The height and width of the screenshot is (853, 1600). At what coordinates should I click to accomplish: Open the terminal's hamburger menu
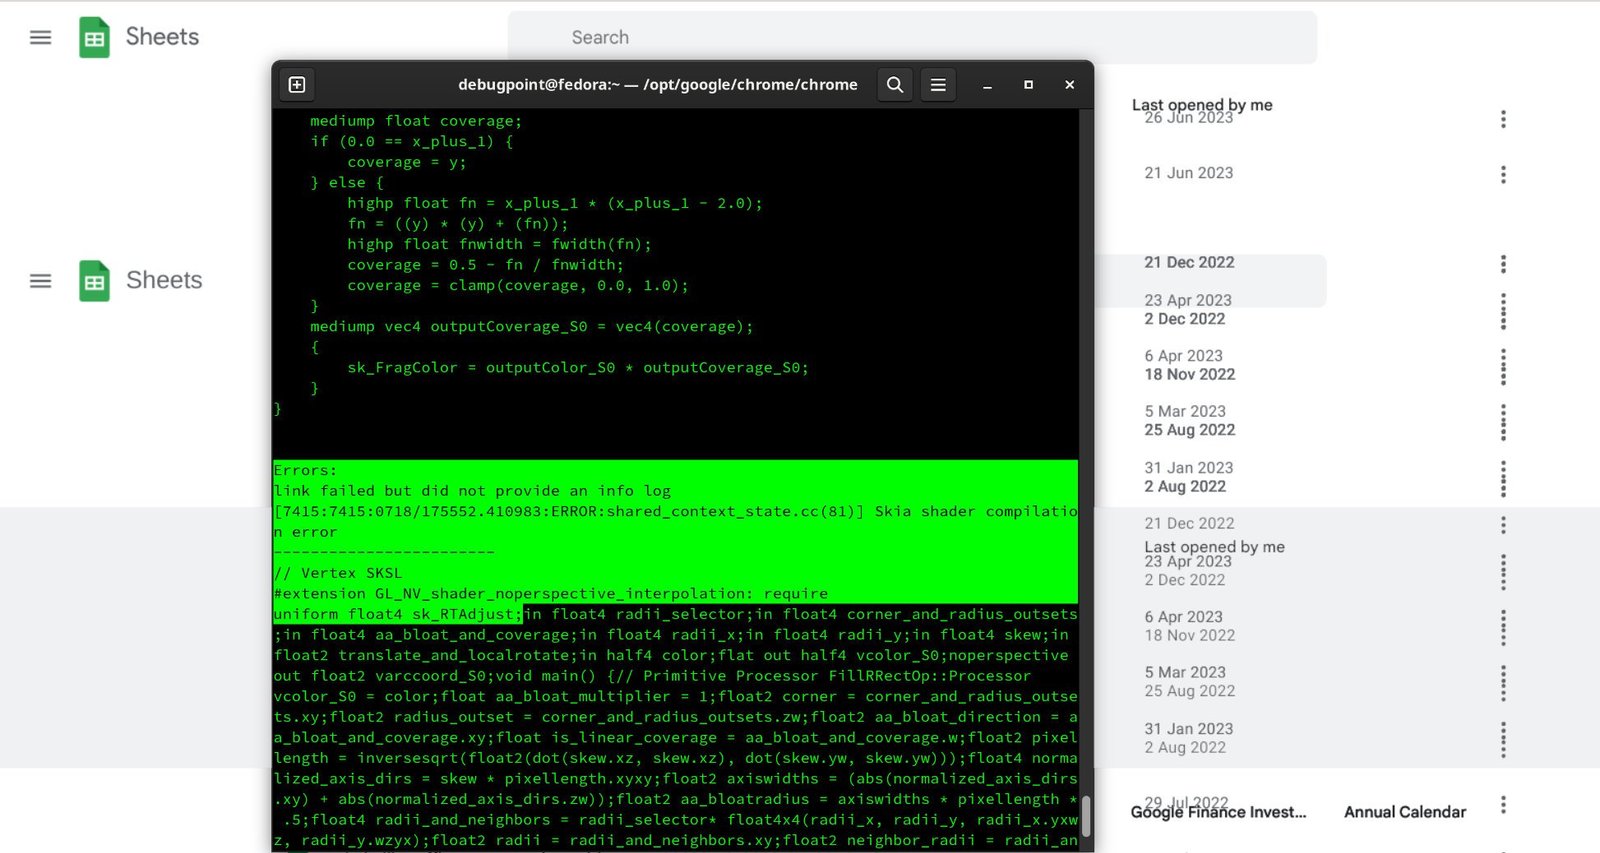(x=938, y=85)
